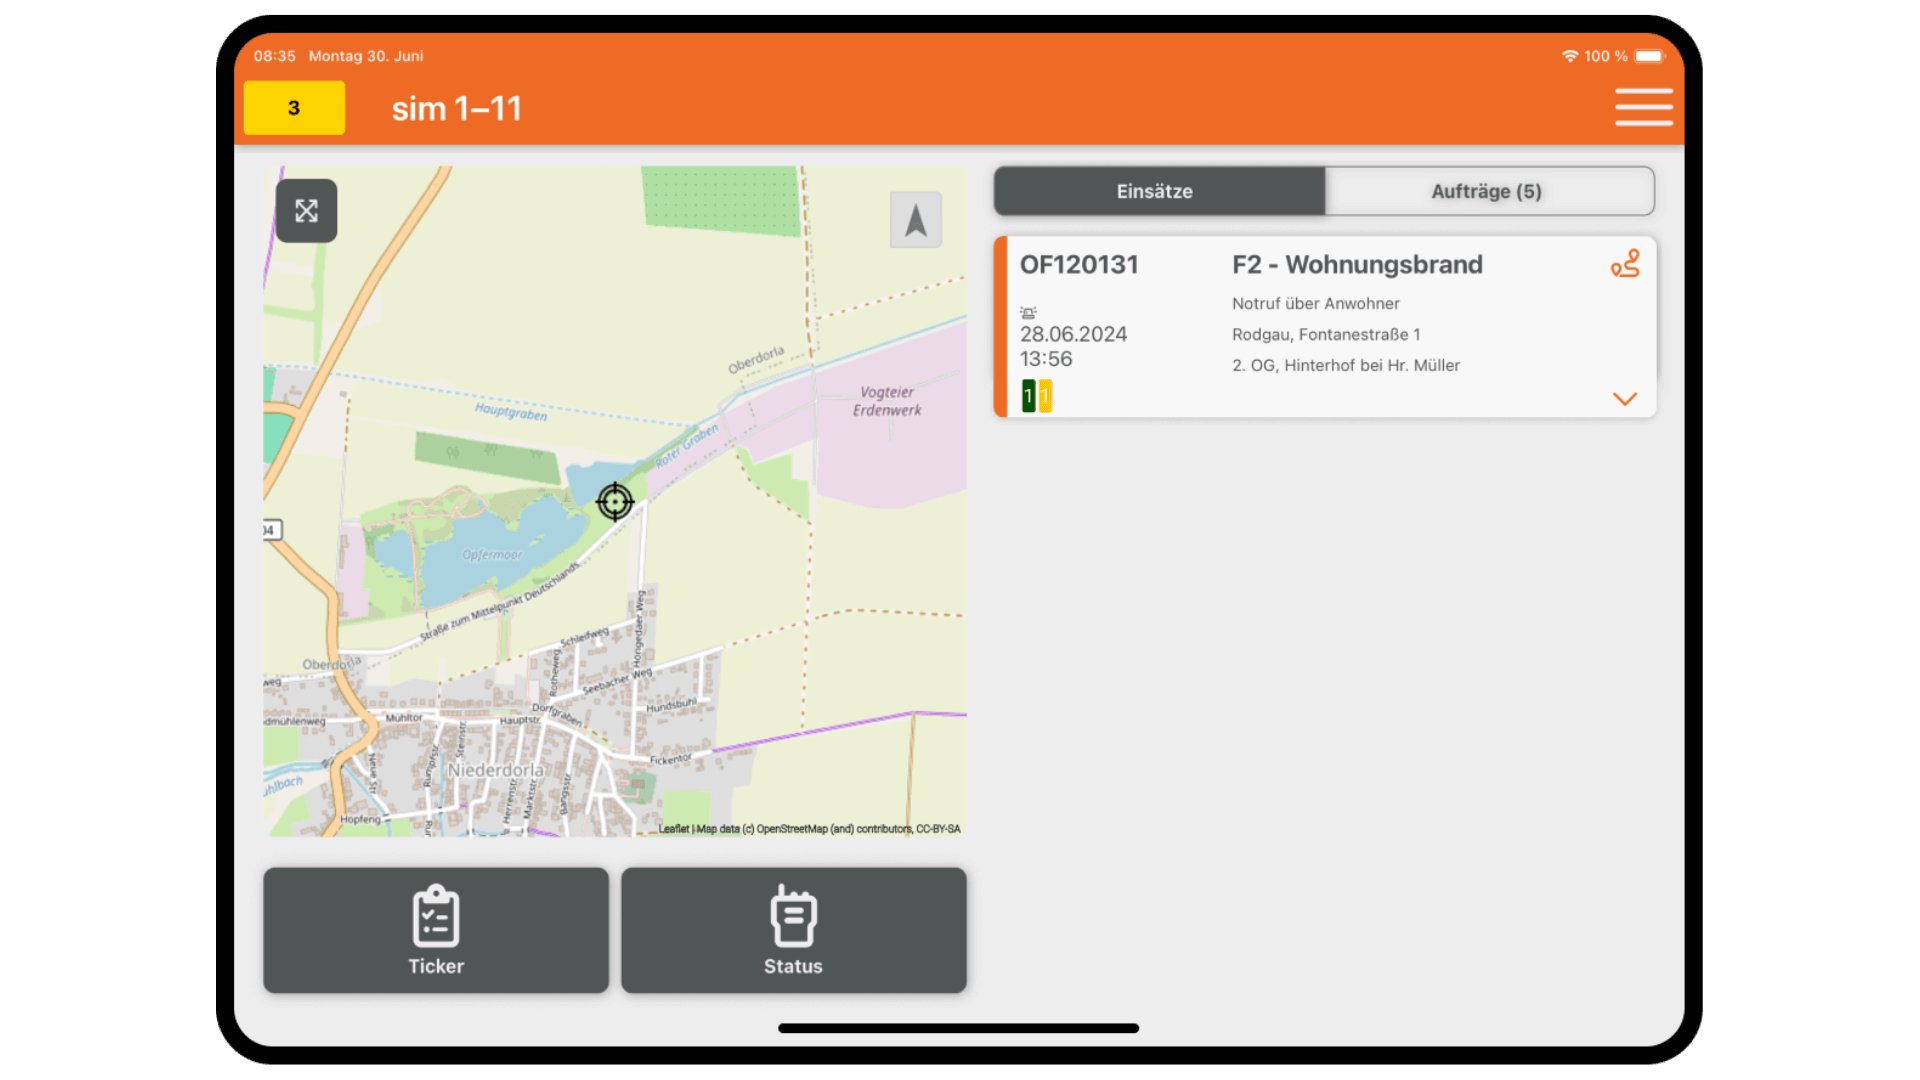Screen dimensions: 1920x1080
Task: Click the compass arrow icon on the map
Action: [x=915, y=220]
